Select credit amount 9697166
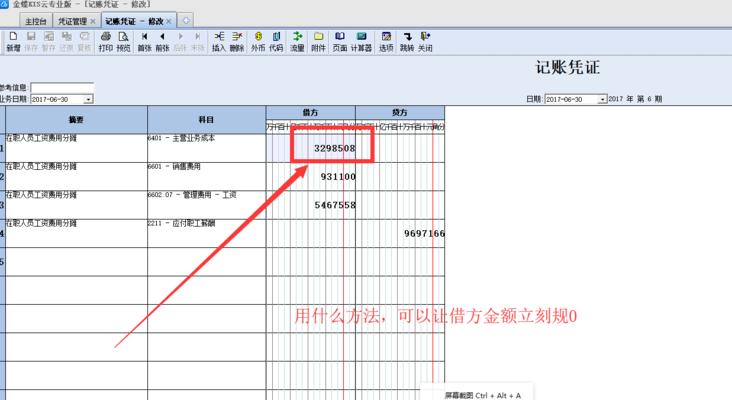The image size is (732, 400). [x=424, y=233]
